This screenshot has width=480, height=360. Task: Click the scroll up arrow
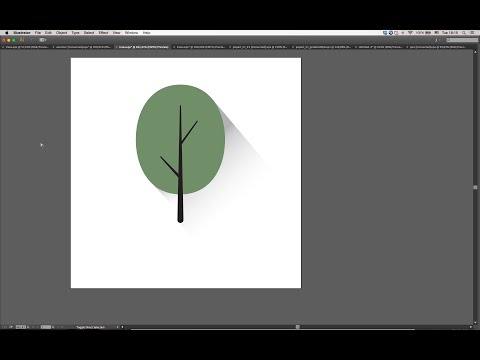pyautogui.click(x=475, y=52)
